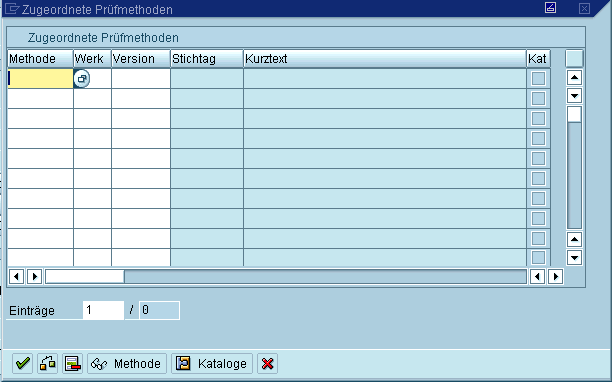
Task: Tick the Kat checkbox in third row
Action: (538, 118)
